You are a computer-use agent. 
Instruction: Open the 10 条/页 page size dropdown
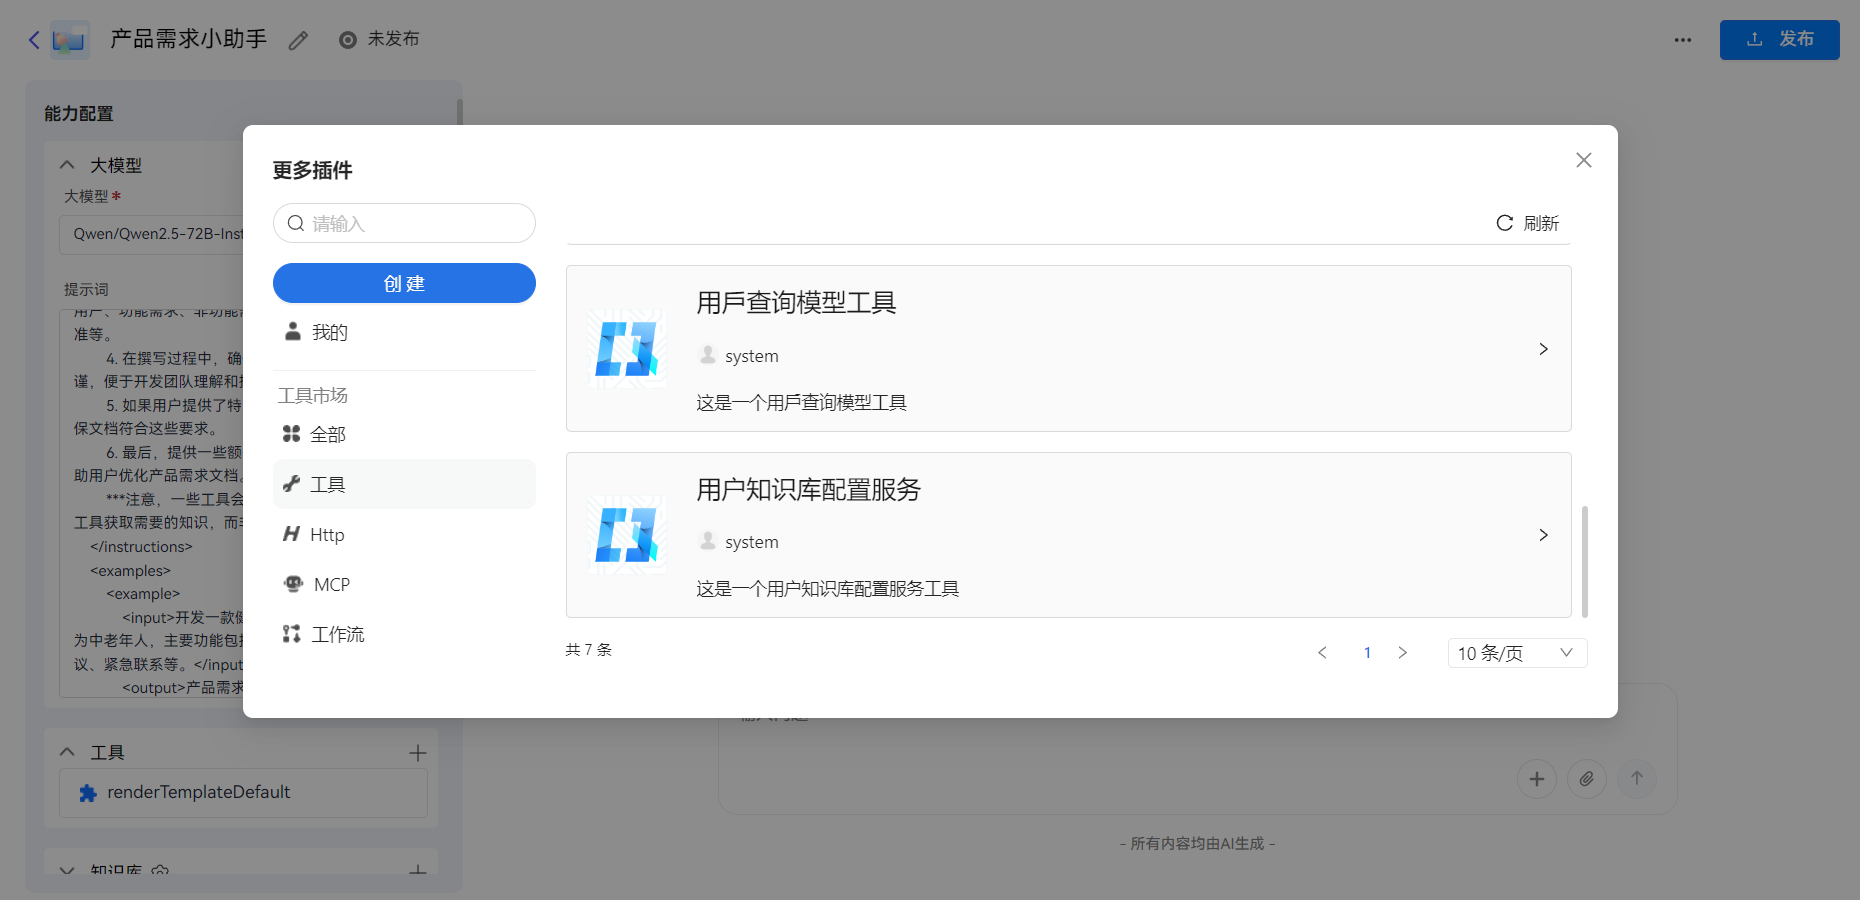point(1516,652)
